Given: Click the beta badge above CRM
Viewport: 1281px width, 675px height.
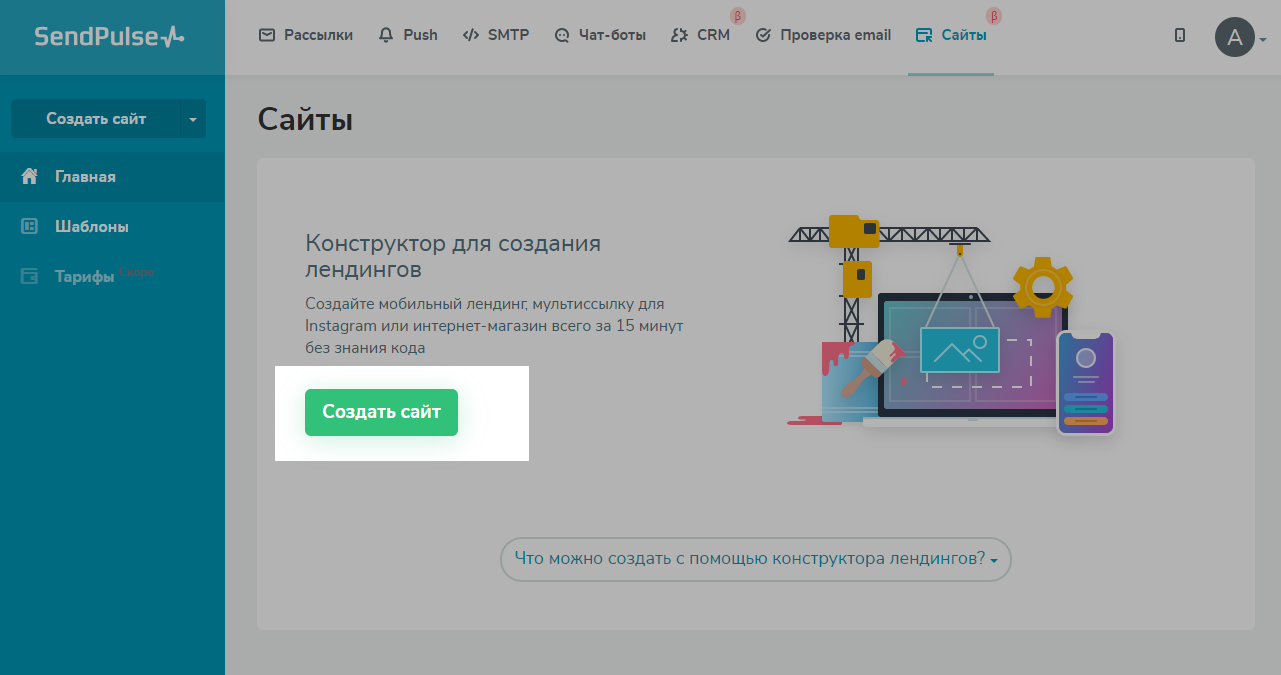Looking at the screenshot, I should (738, 16).
